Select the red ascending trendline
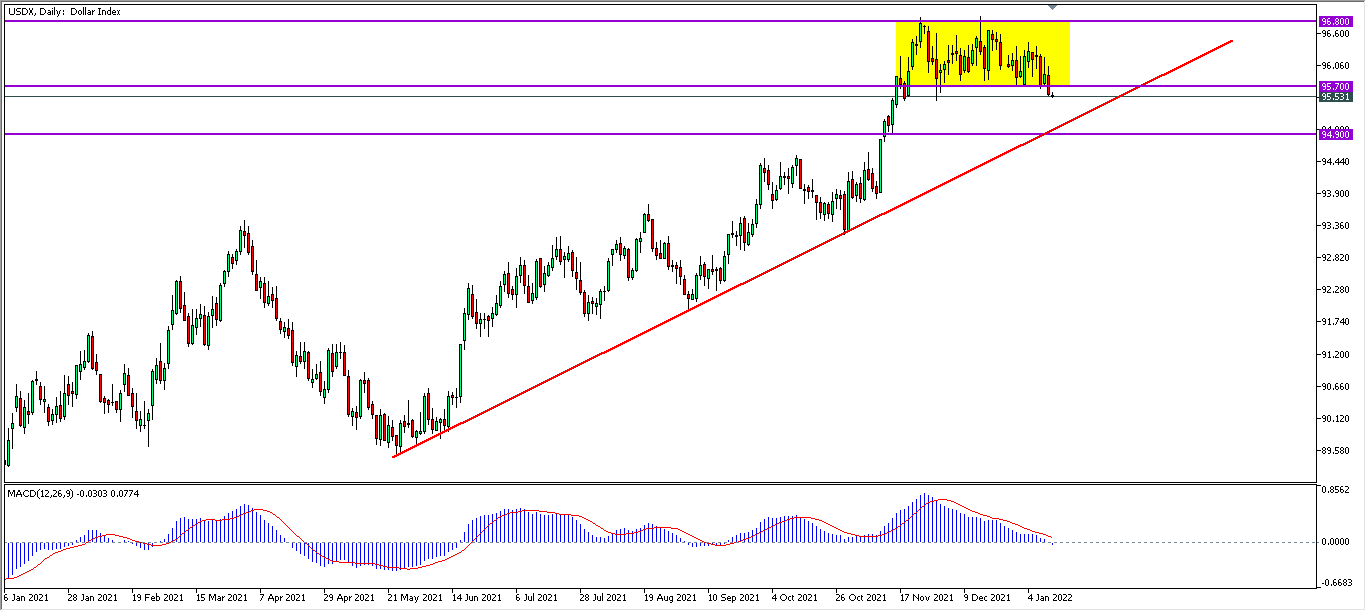Screen dimensions: 1366x611 click(813, 249)
